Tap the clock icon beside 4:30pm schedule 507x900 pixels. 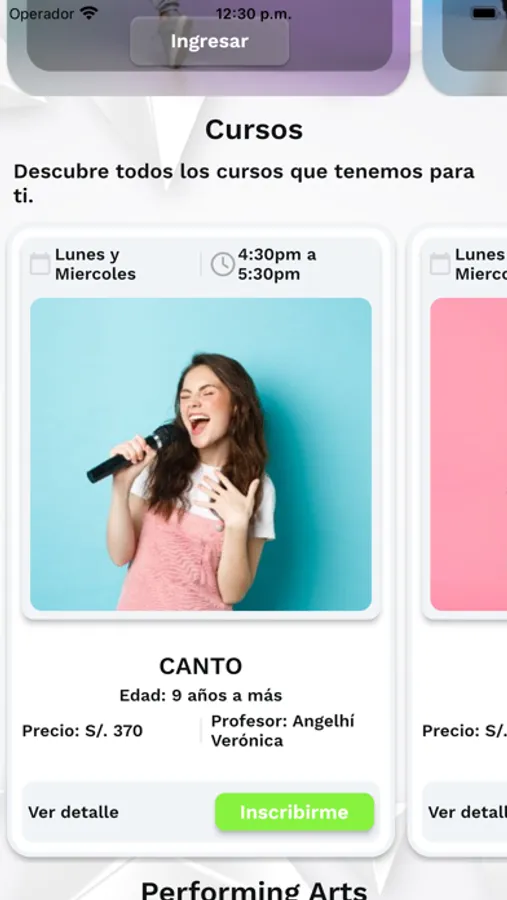223,264
